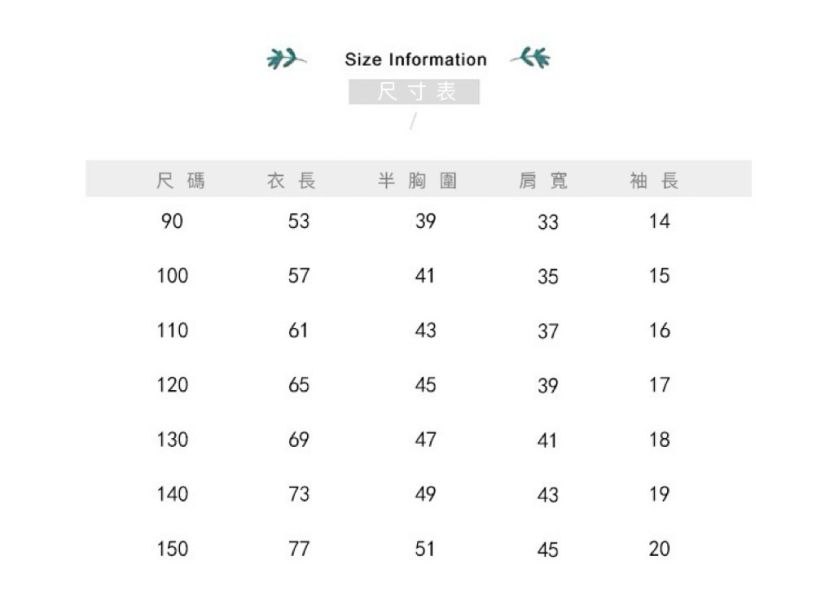Click size 90 in the 尺碼 column

pos(172,221)
